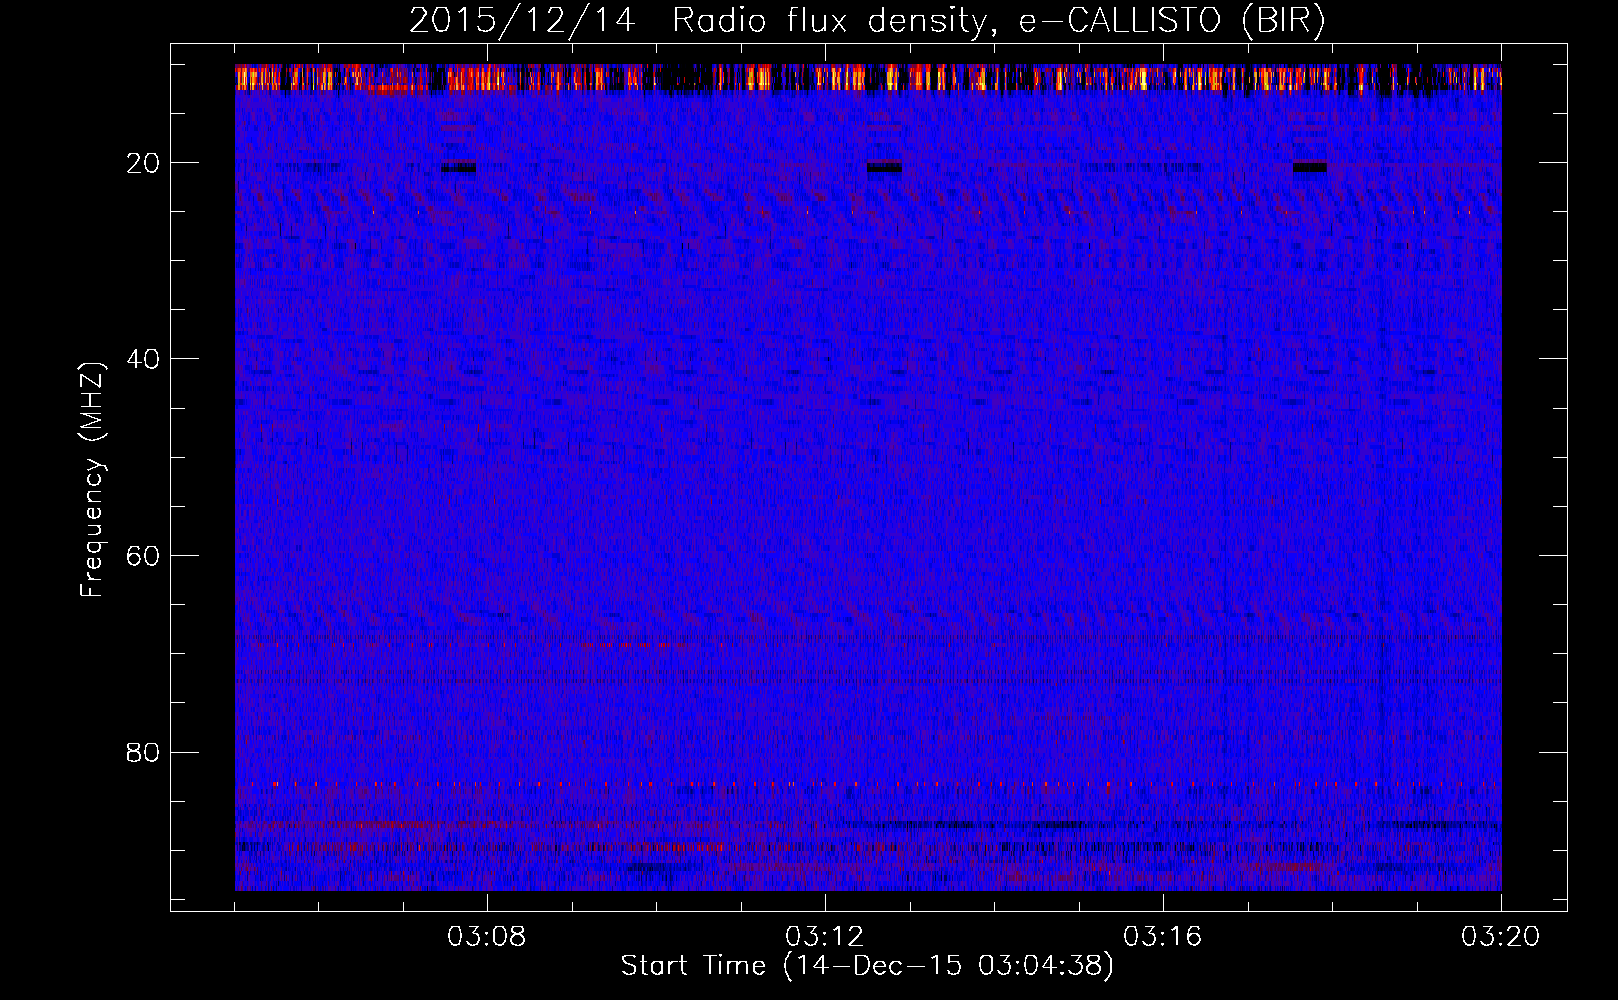Image resolution: width=1618 pixels, height=1000 pixels.
Task: Click the 20 MHz frequency tick label
Action: (144, 163)
